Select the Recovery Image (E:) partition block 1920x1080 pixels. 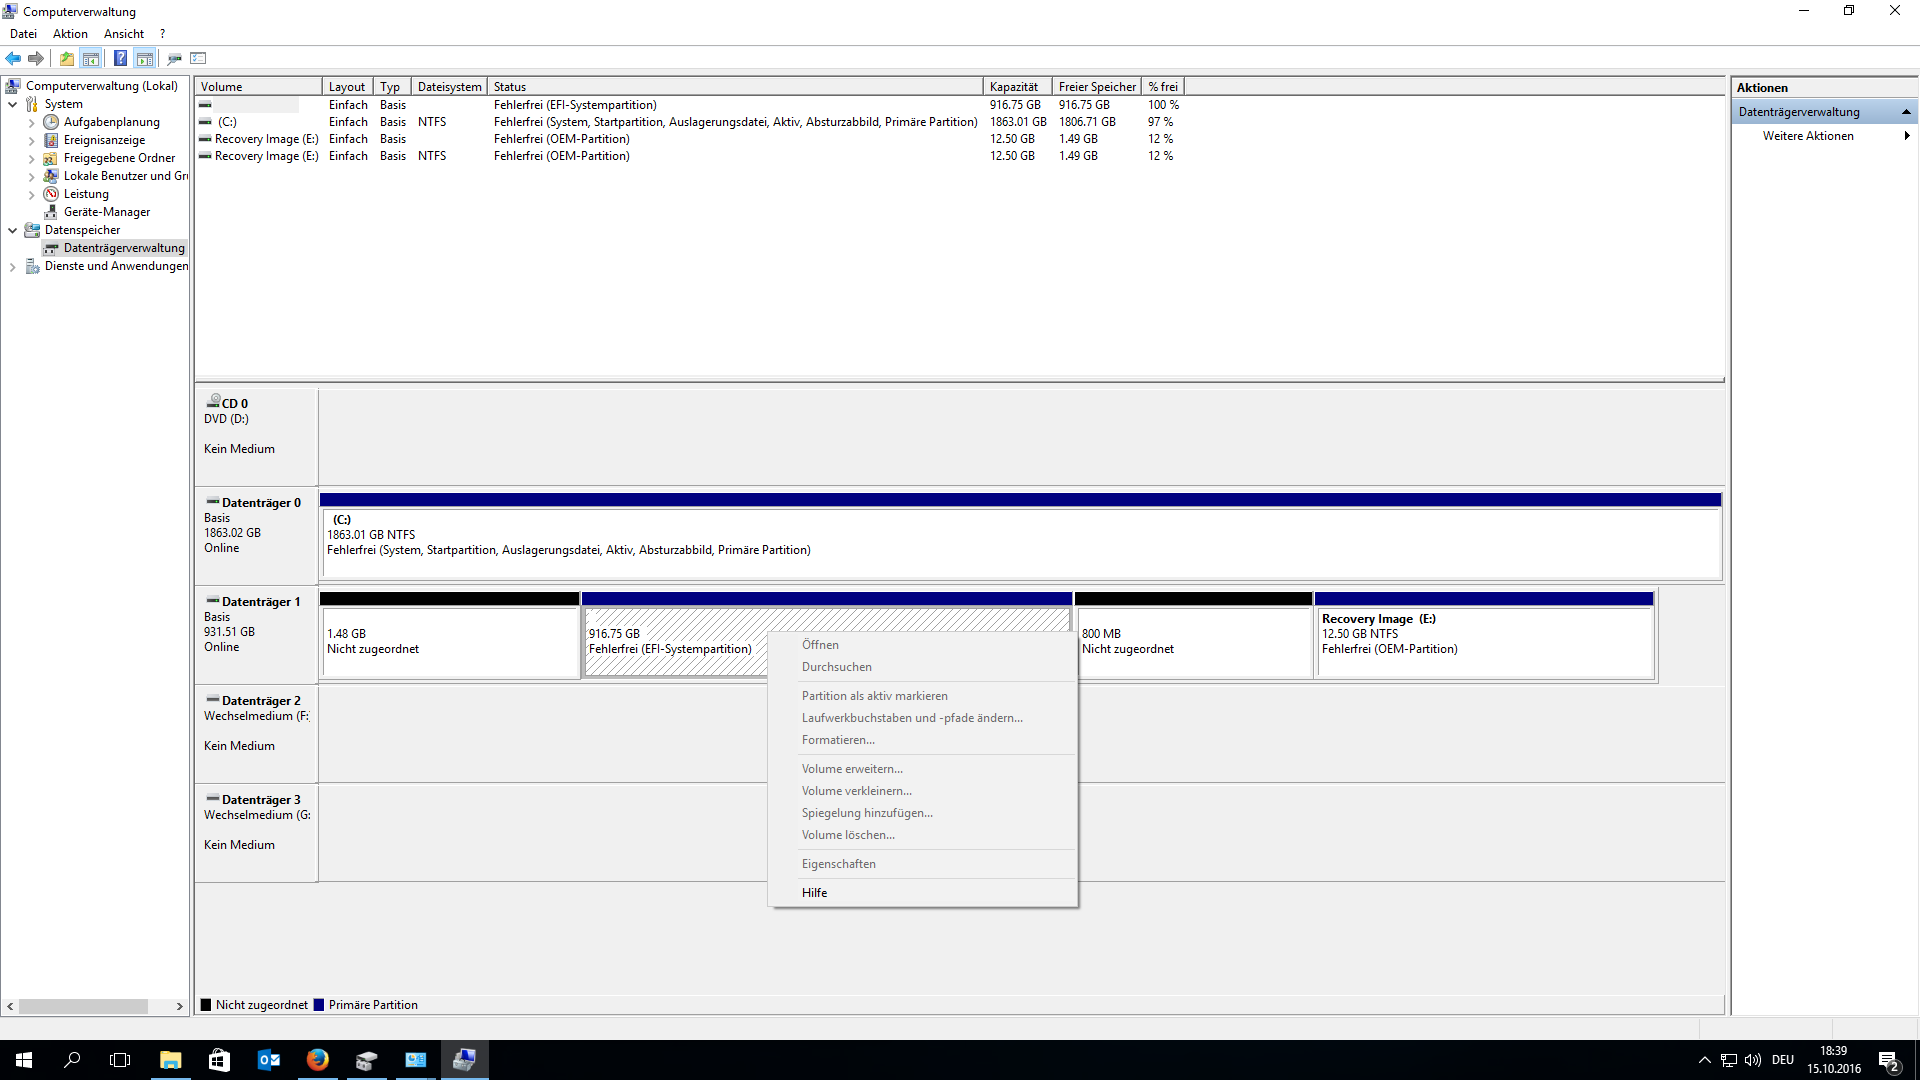click(x=1484, y=640)
